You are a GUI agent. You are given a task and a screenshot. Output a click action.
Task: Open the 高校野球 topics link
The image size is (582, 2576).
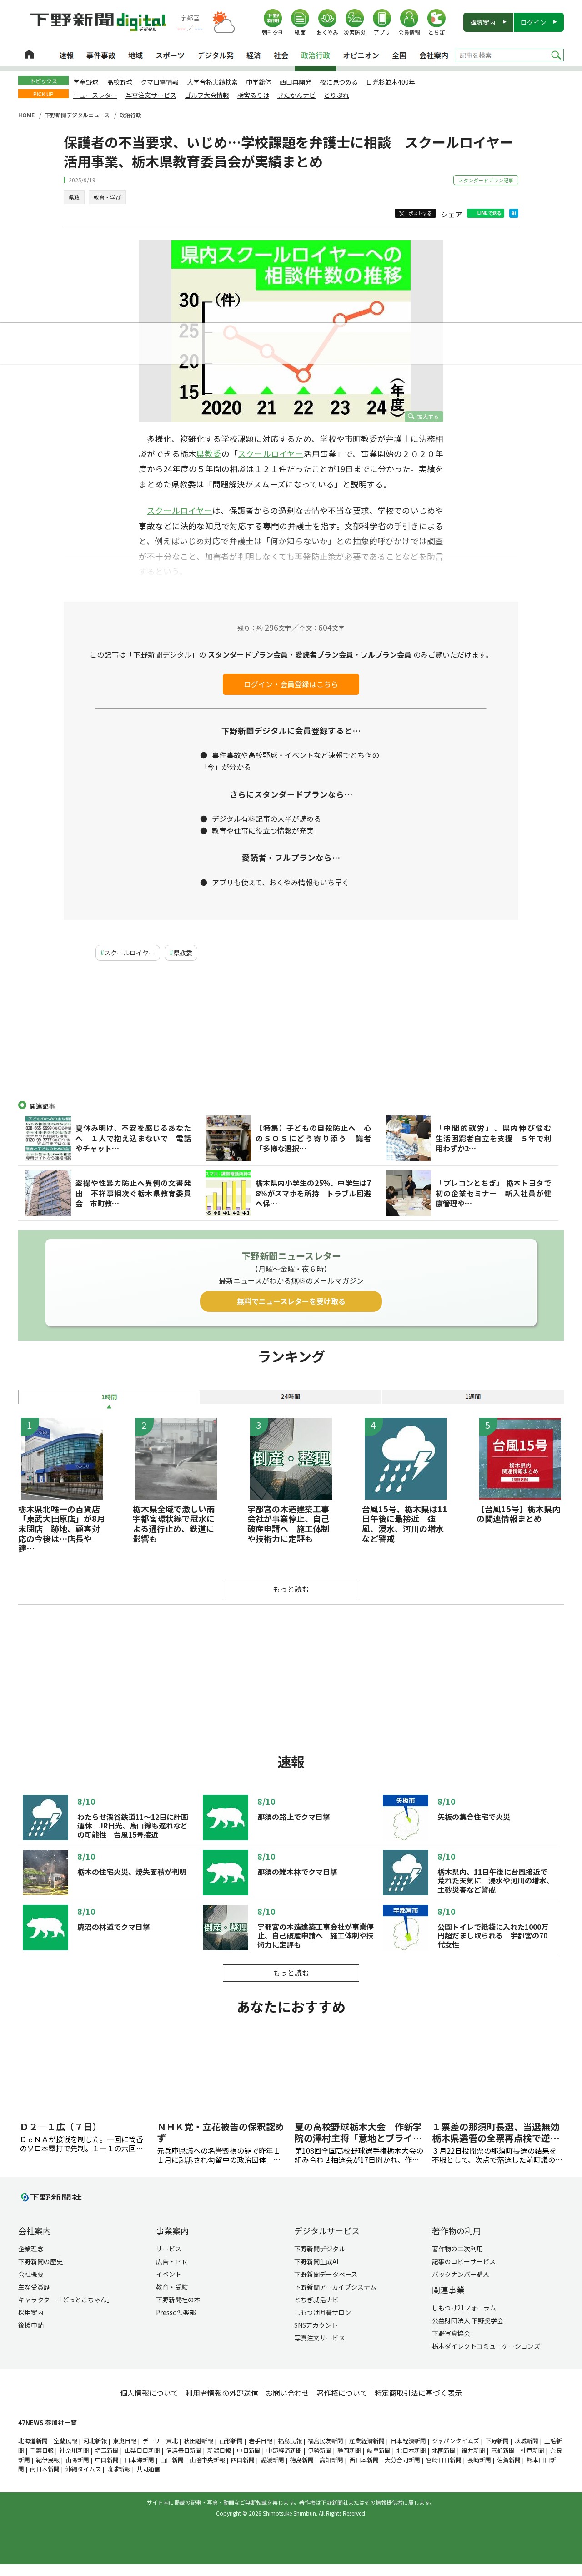pos(119,82)
